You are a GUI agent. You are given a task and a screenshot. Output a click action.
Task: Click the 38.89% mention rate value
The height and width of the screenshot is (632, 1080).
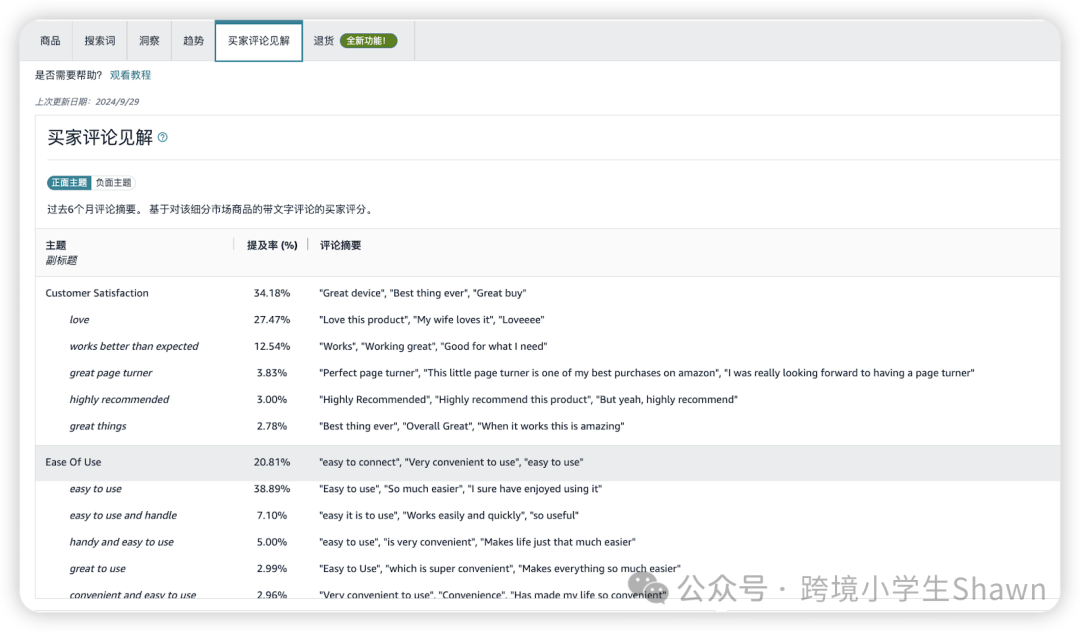coord(272,489)
